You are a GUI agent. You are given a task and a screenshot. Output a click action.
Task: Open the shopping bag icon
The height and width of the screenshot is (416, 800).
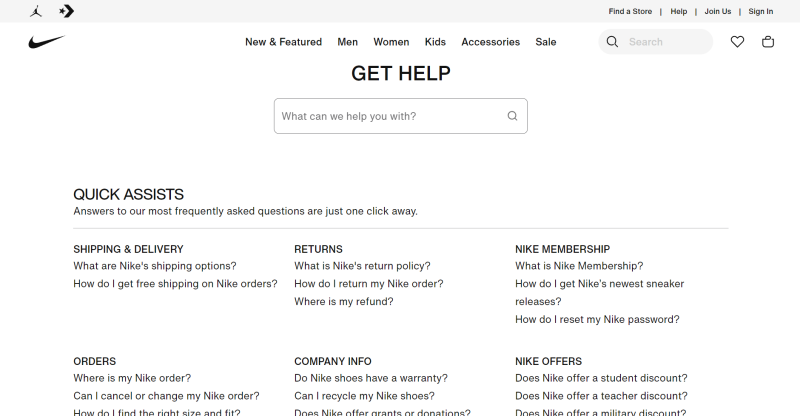[x=768, y=42]
